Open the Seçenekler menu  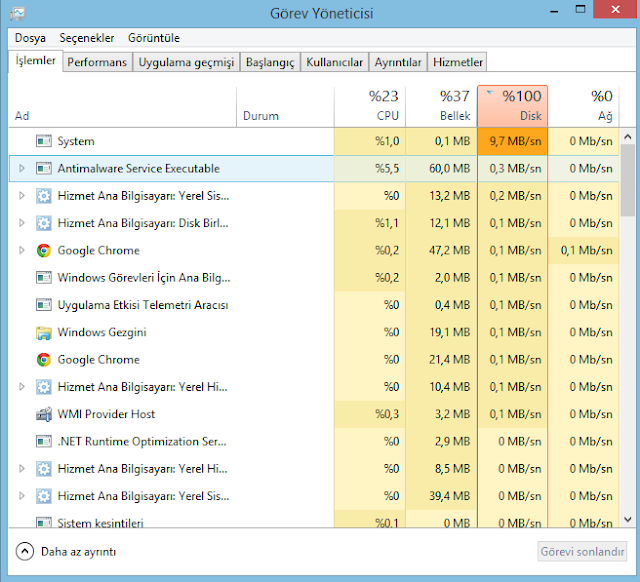point(87,38)
